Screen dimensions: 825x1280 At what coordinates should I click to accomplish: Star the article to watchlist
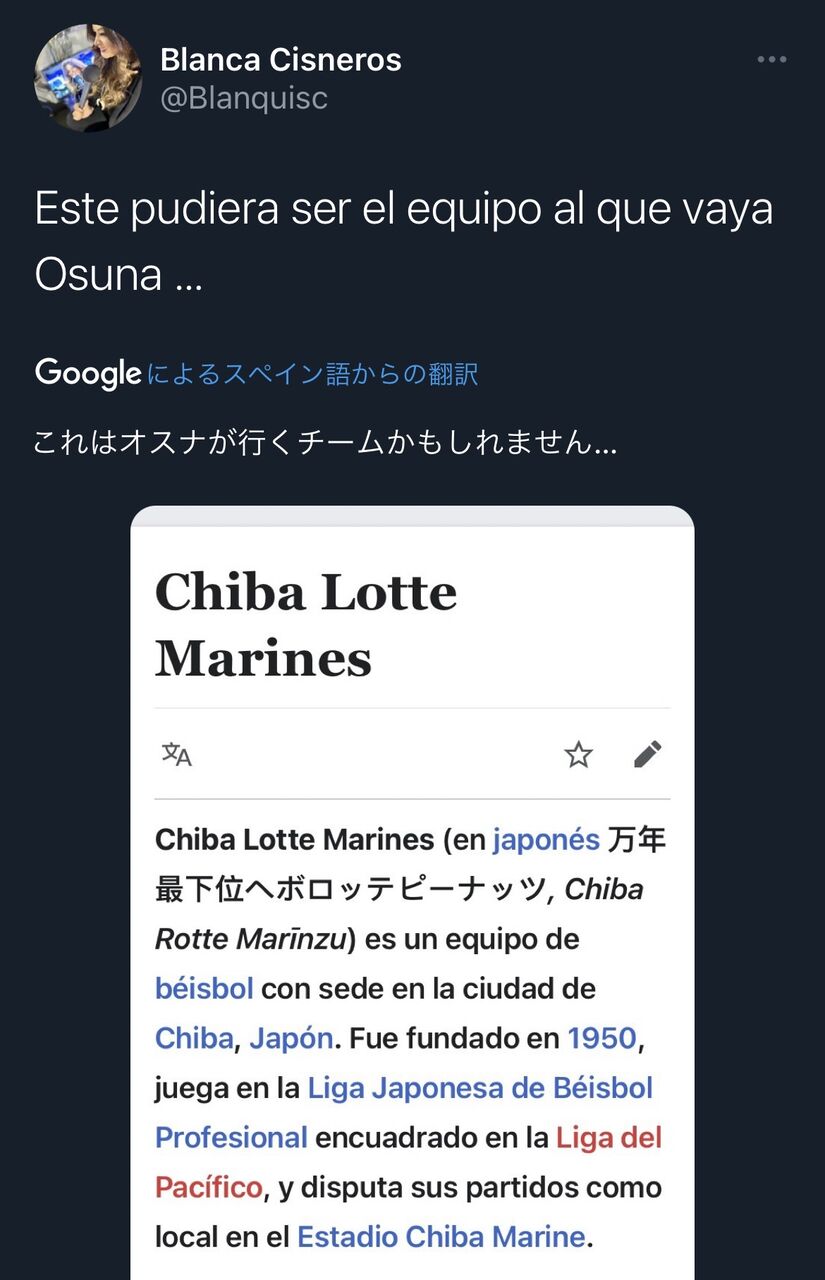[578, 755]
